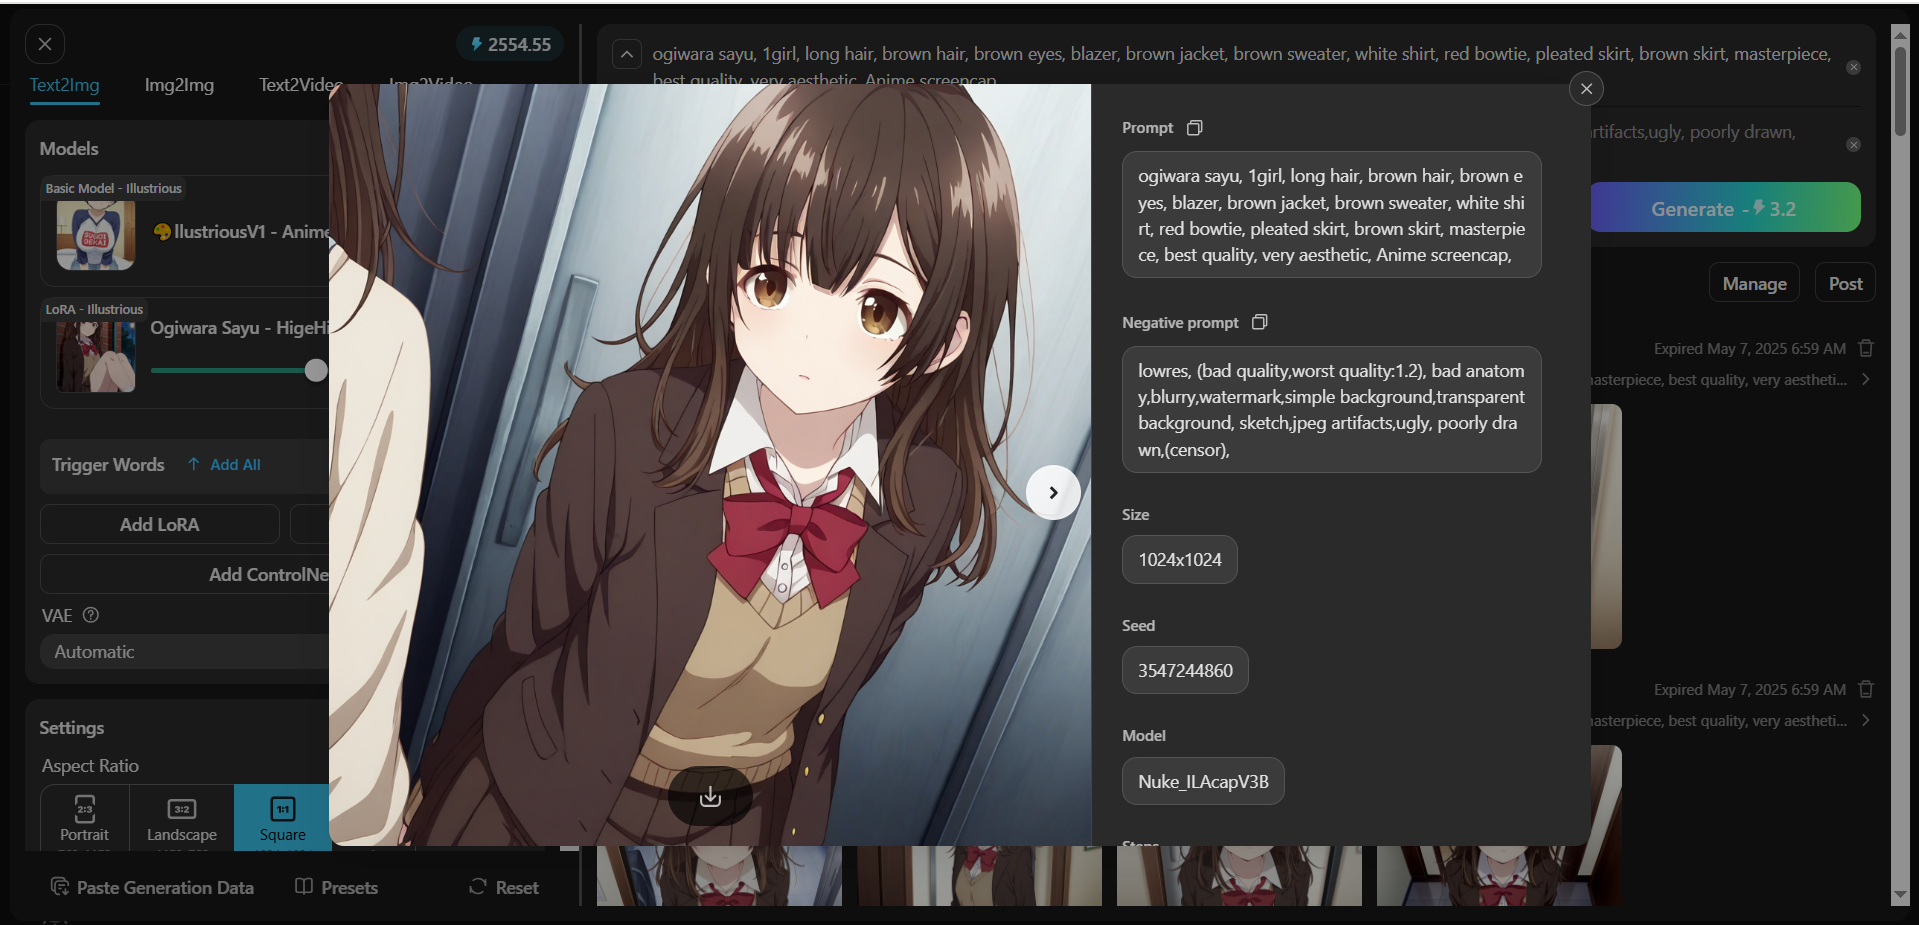Click the Trigger Words label
The width and height of the screenshot is (1919, 925).
click(x=108, y=465)
